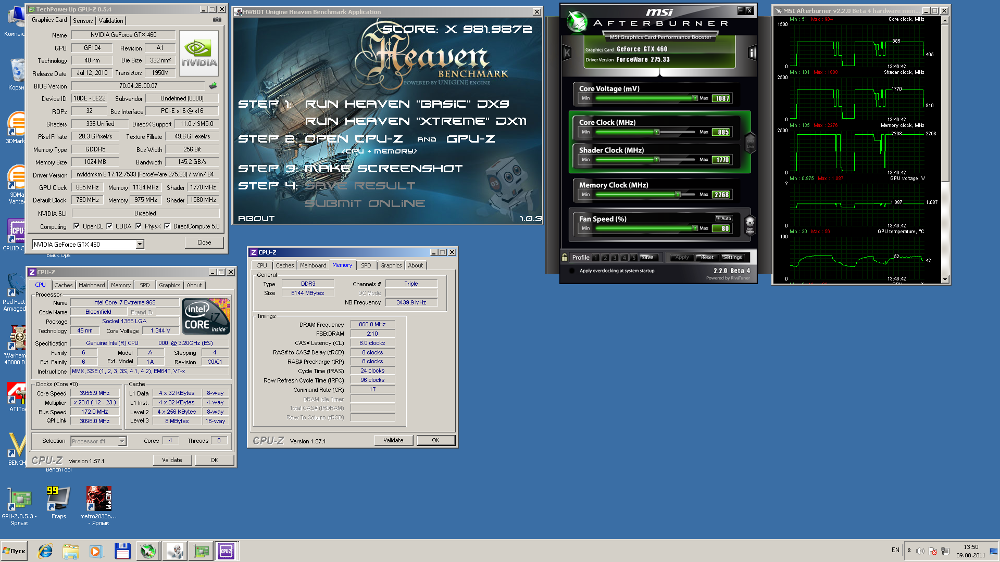Select Afterburner profile slot 1
Image resolution: width=1000 pixels, height=562 pixels.
click(596, 257)
